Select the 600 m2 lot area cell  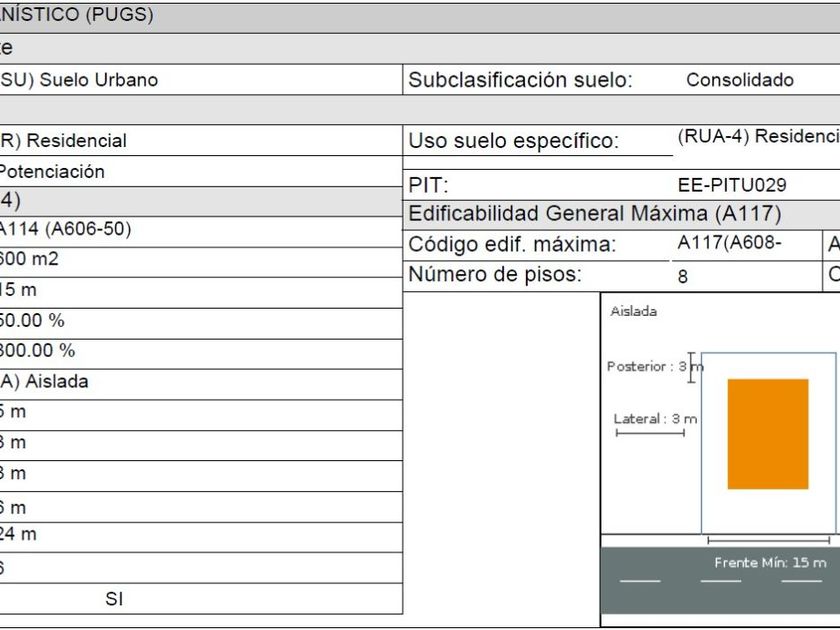coord(29,259)
